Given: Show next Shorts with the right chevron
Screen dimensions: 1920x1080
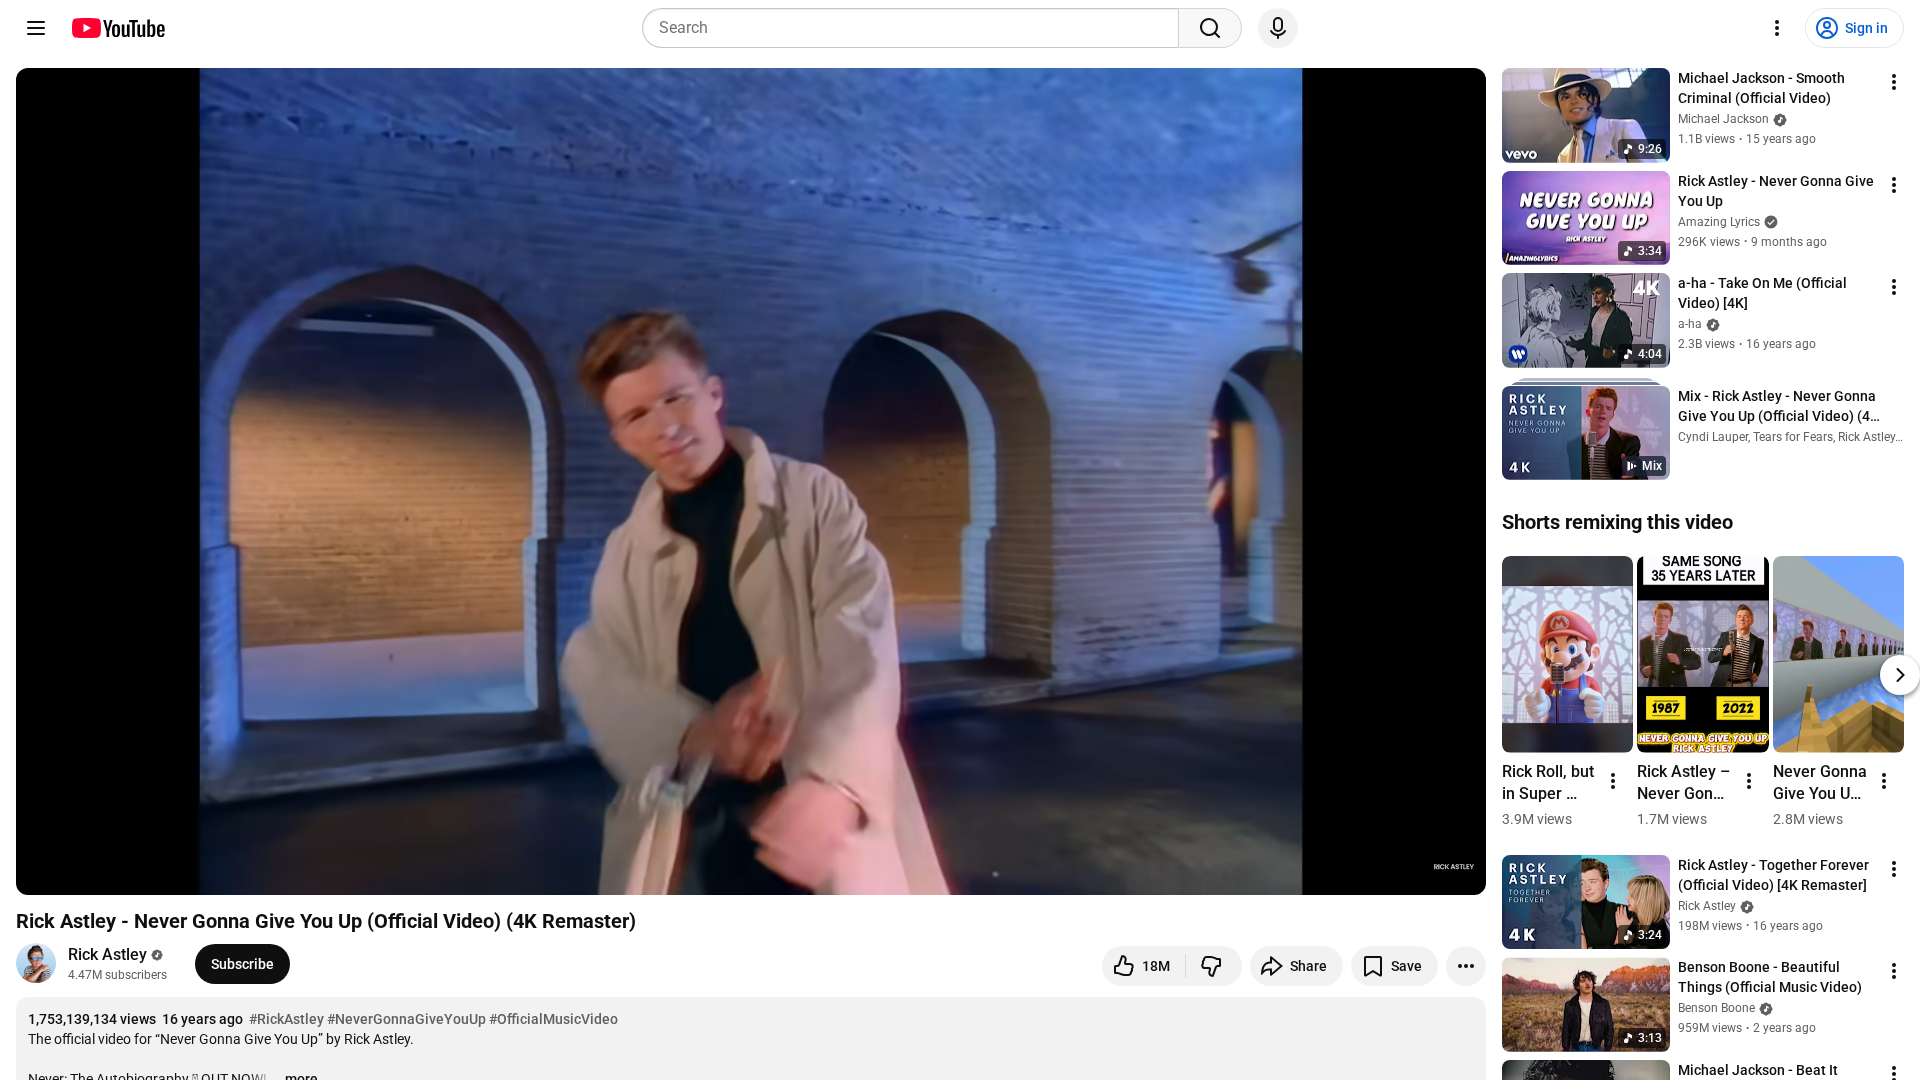Looking at the screenshot, I should click(1898, 675).
